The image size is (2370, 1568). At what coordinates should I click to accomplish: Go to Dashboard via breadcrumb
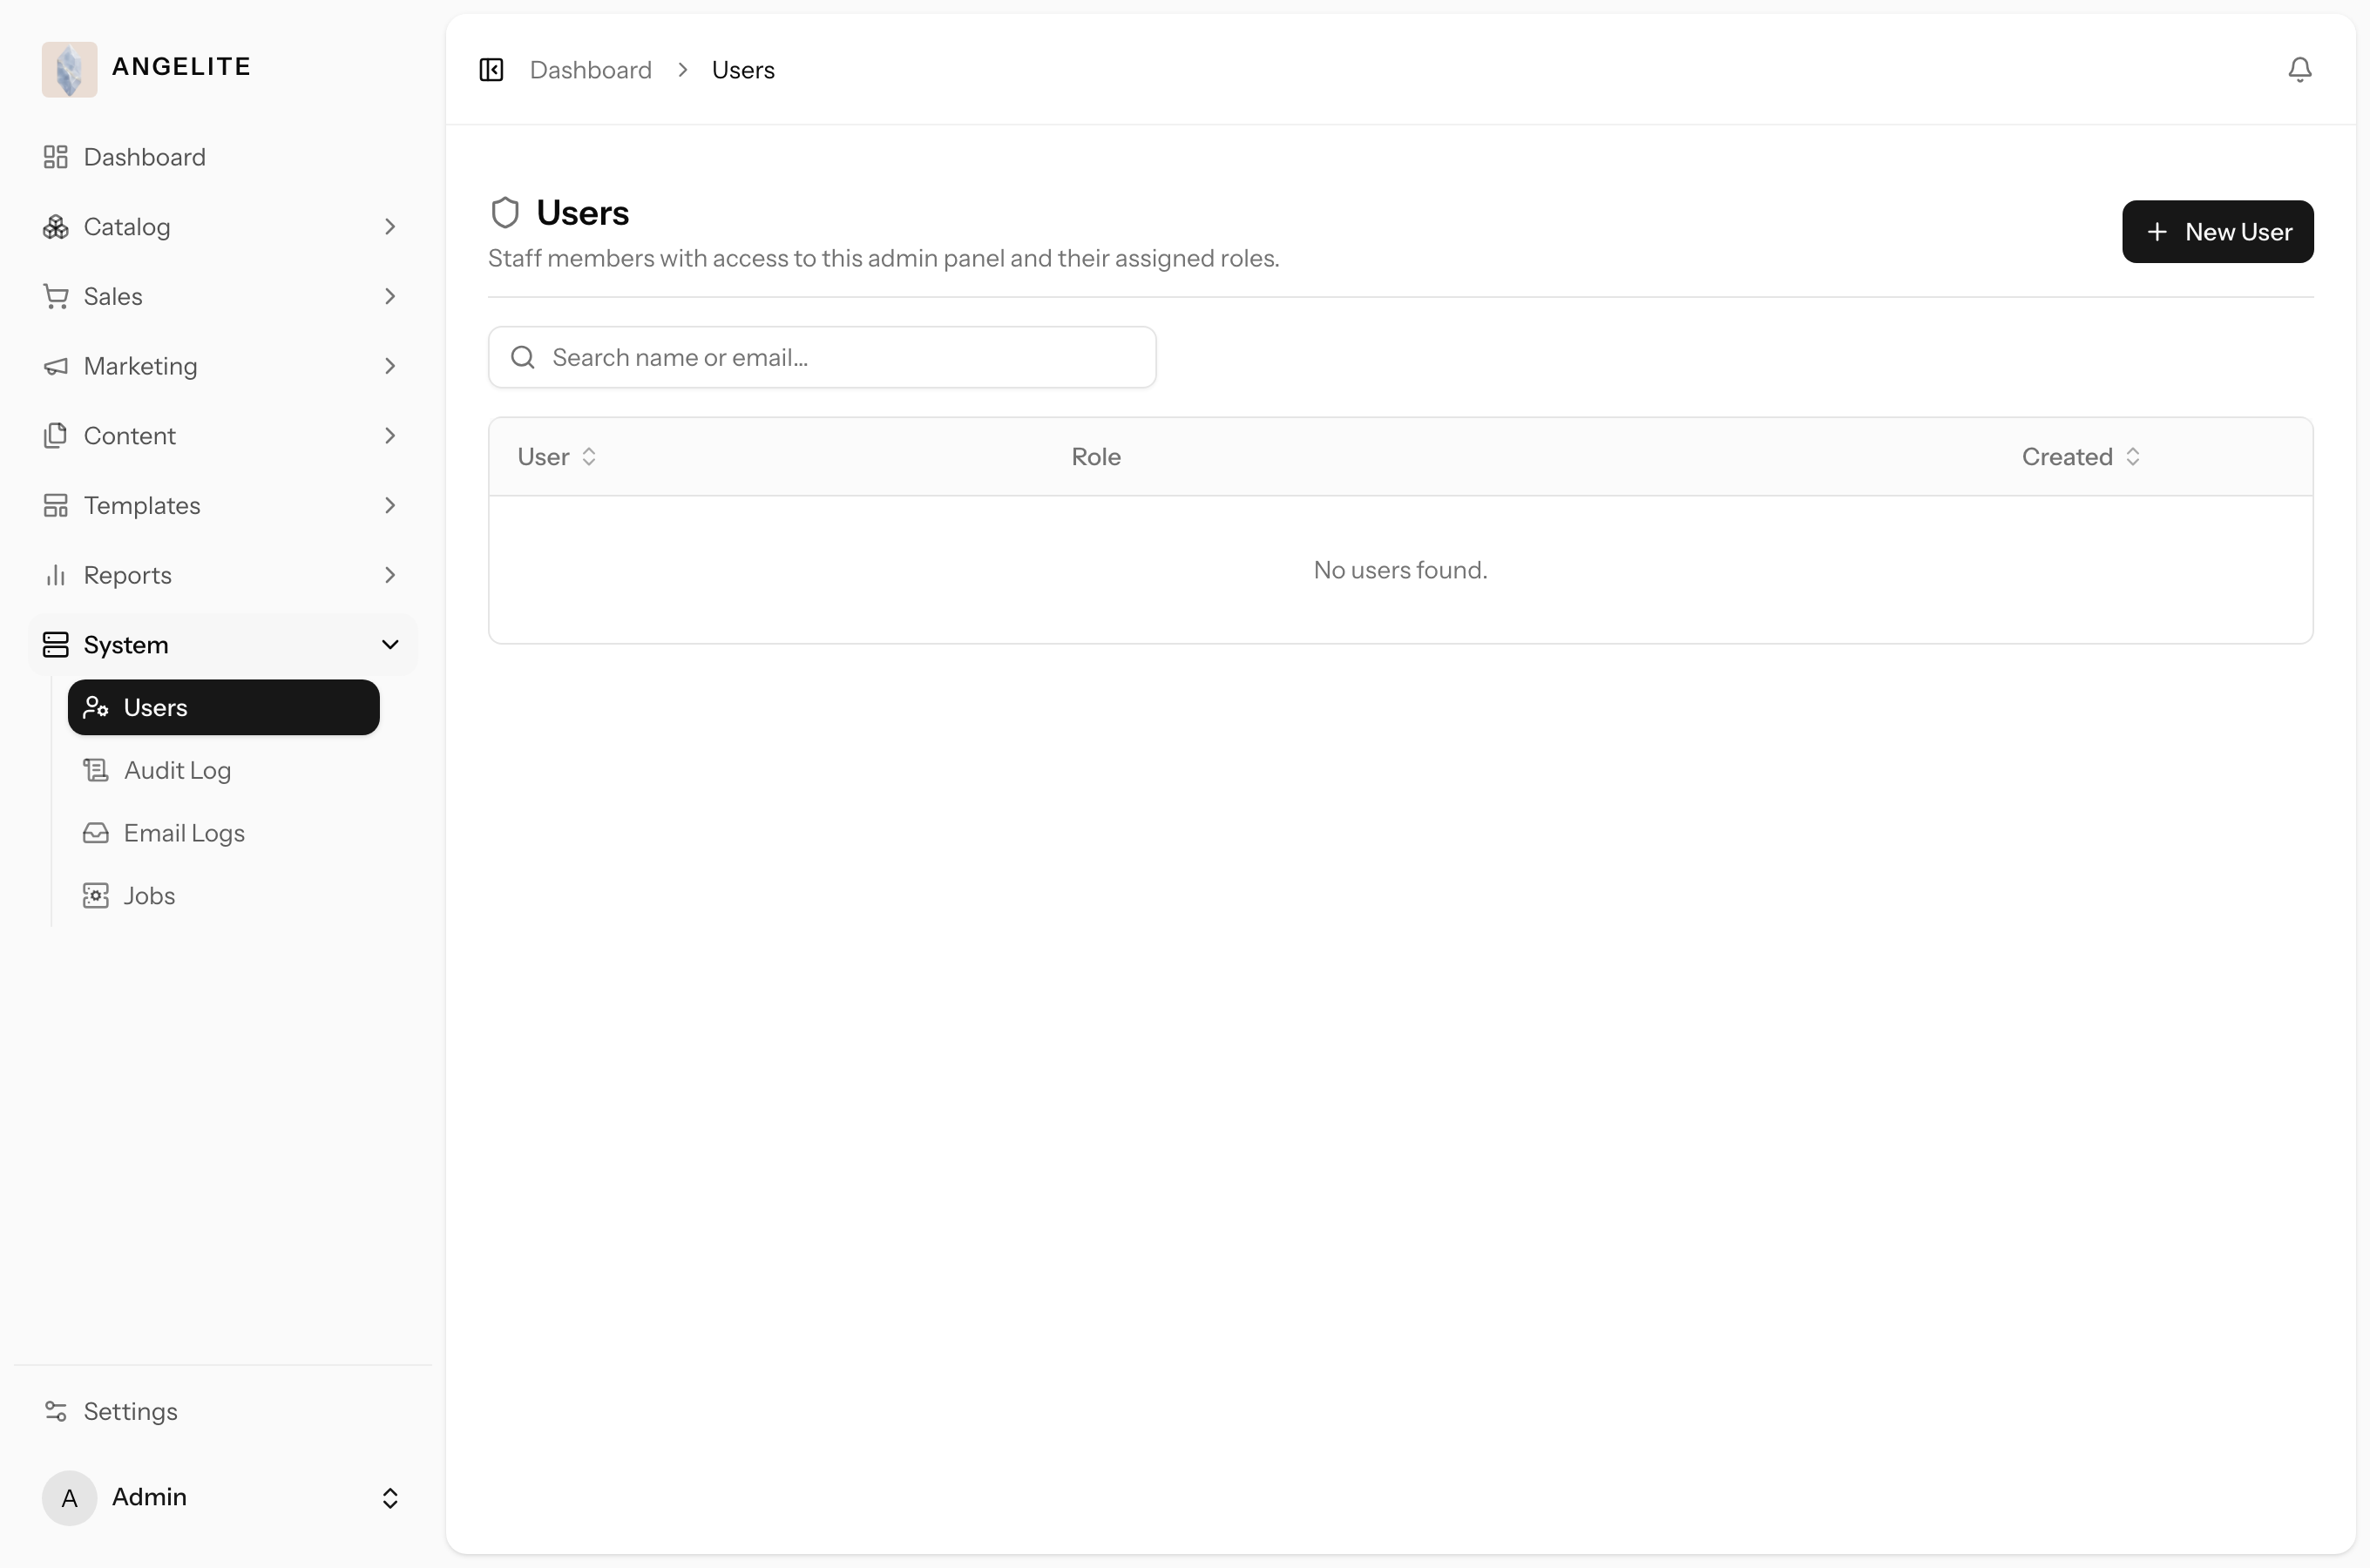(591, 70)
